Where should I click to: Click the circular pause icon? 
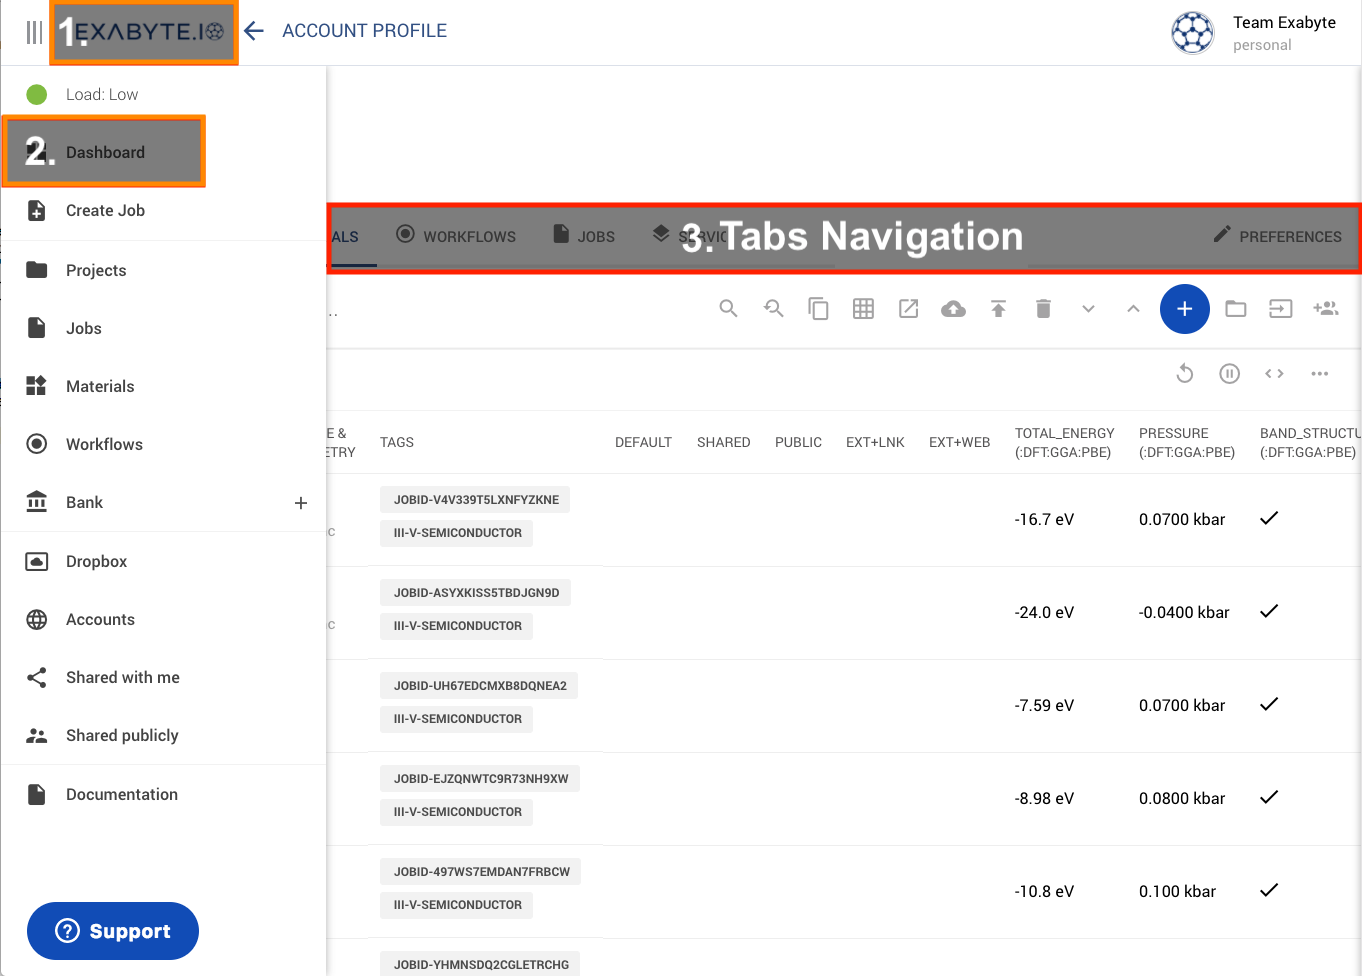coord(1229,374)
